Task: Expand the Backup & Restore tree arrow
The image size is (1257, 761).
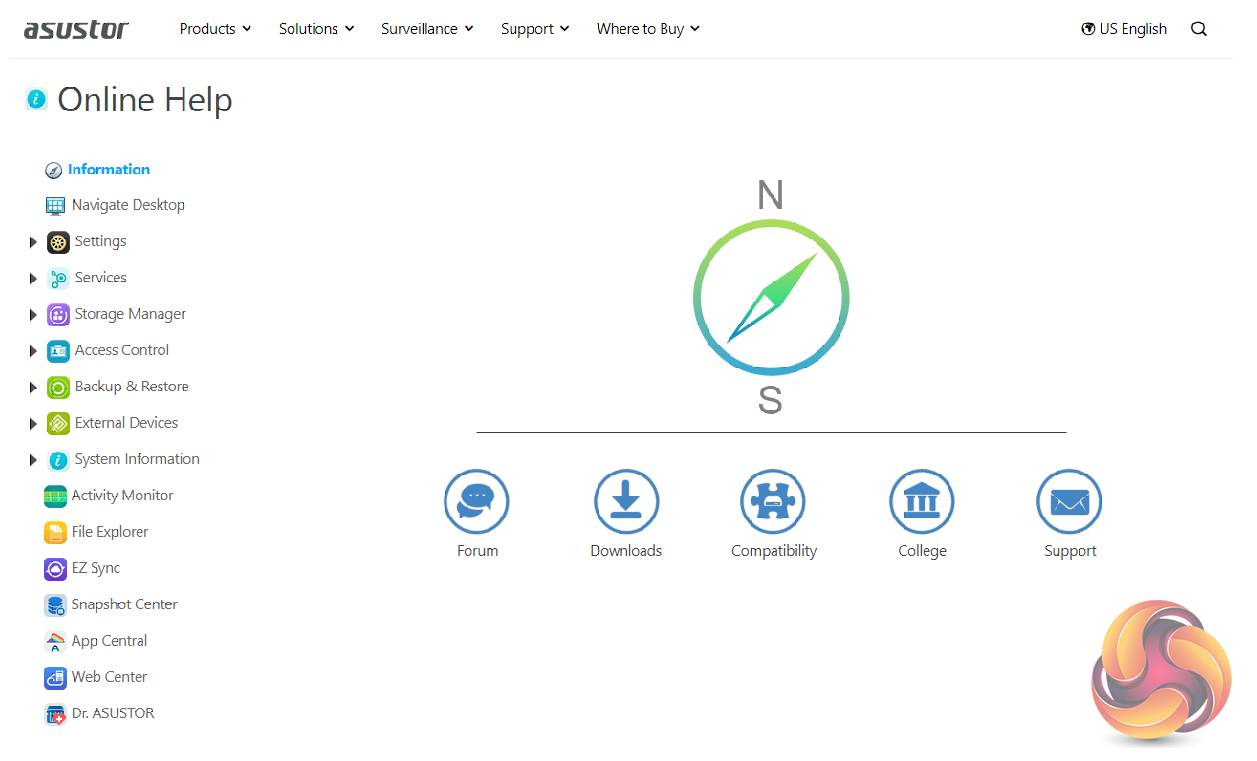Action: 33,387
